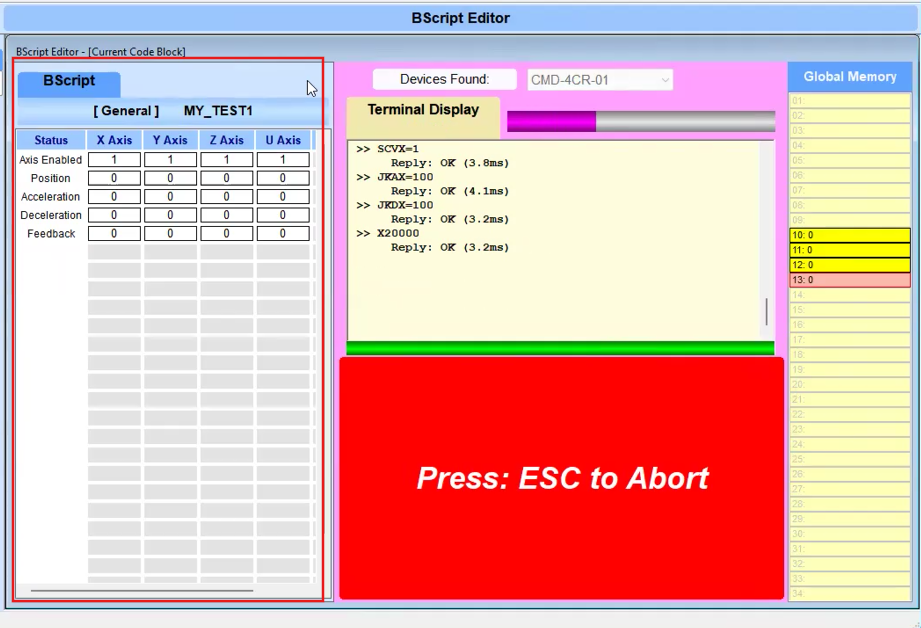Viewport: 921px width, 628px height.
Task: Click the SCVX=1 terminal command line
Action: click(387, 149)
